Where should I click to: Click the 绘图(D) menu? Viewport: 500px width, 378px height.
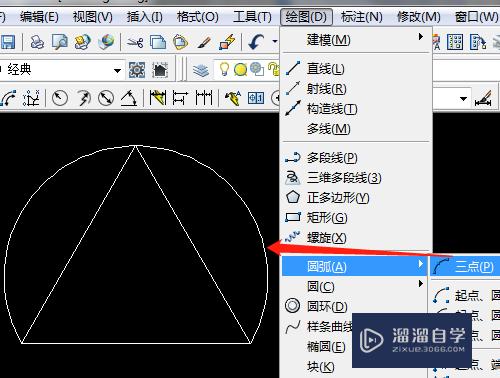[x=306, y=16]
